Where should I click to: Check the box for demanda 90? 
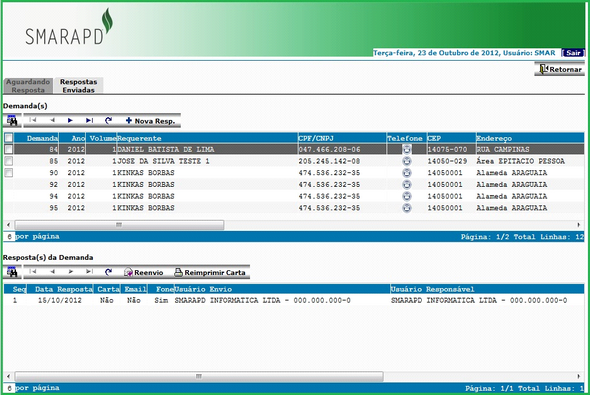9,173
